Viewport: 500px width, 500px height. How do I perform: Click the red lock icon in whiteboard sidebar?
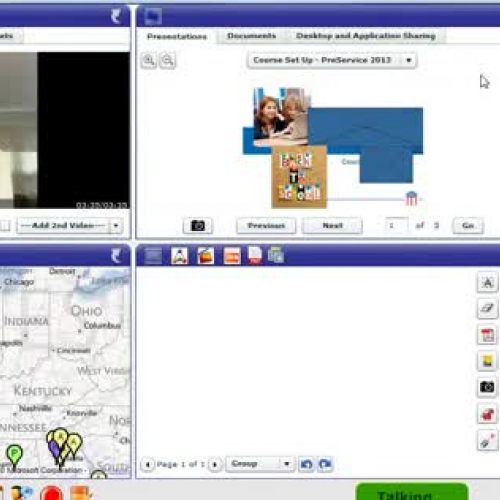488,414
